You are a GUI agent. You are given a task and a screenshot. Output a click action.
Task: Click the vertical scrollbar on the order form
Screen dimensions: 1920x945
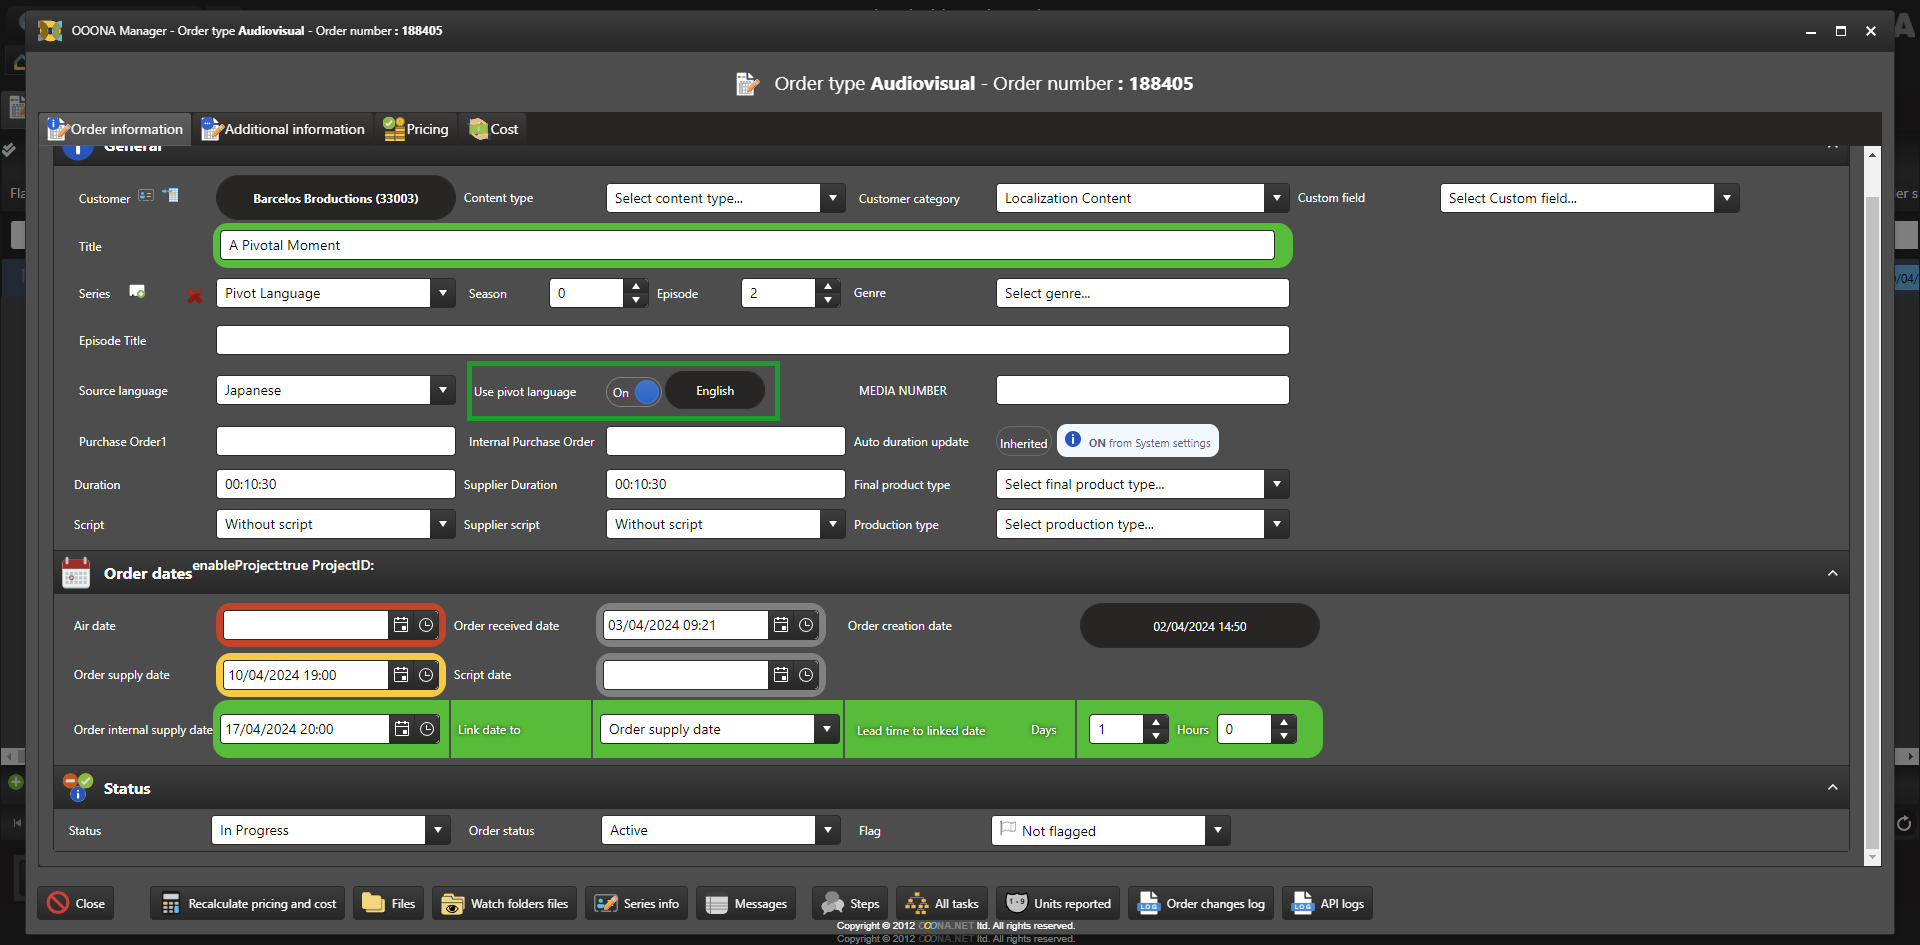pos(1872,500)
